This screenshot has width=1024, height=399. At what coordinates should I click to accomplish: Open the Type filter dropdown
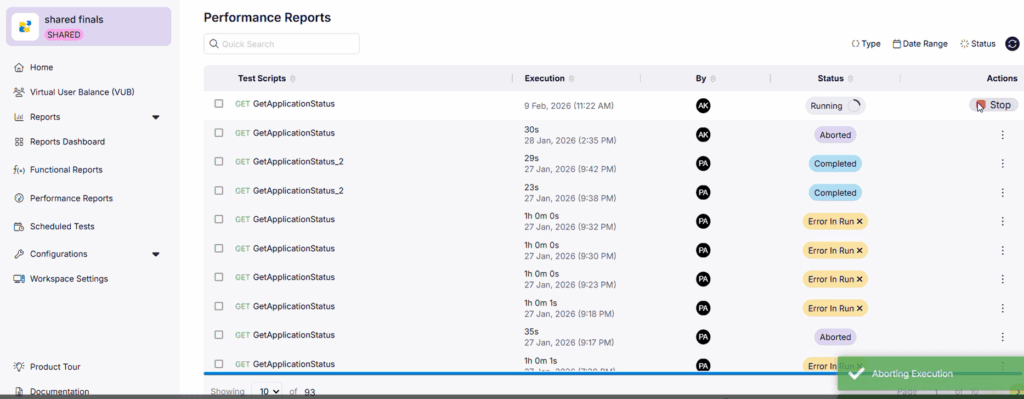point(866,44)
